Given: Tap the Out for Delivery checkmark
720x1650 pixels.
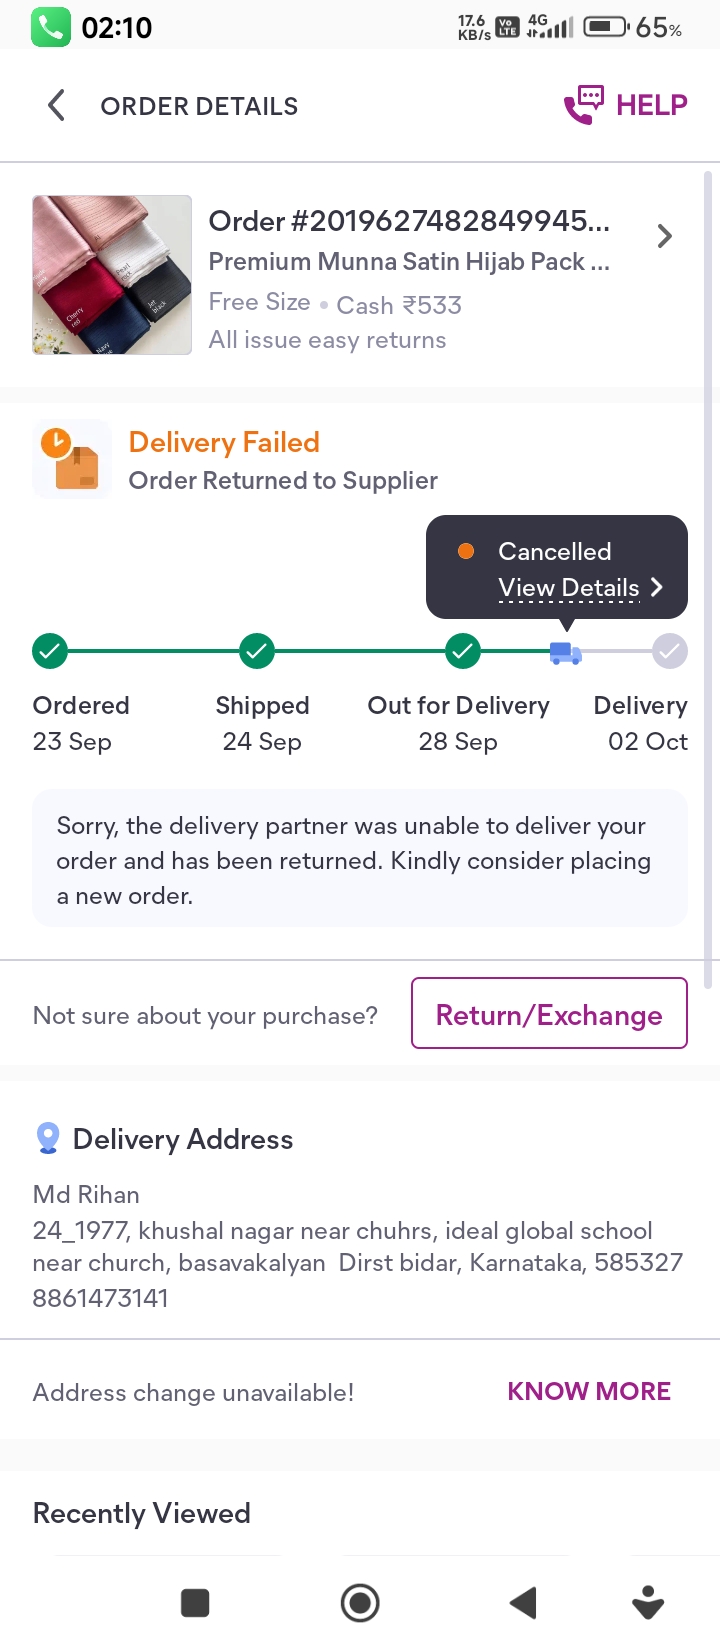Looking at the screenshot, I should (462, 651).
